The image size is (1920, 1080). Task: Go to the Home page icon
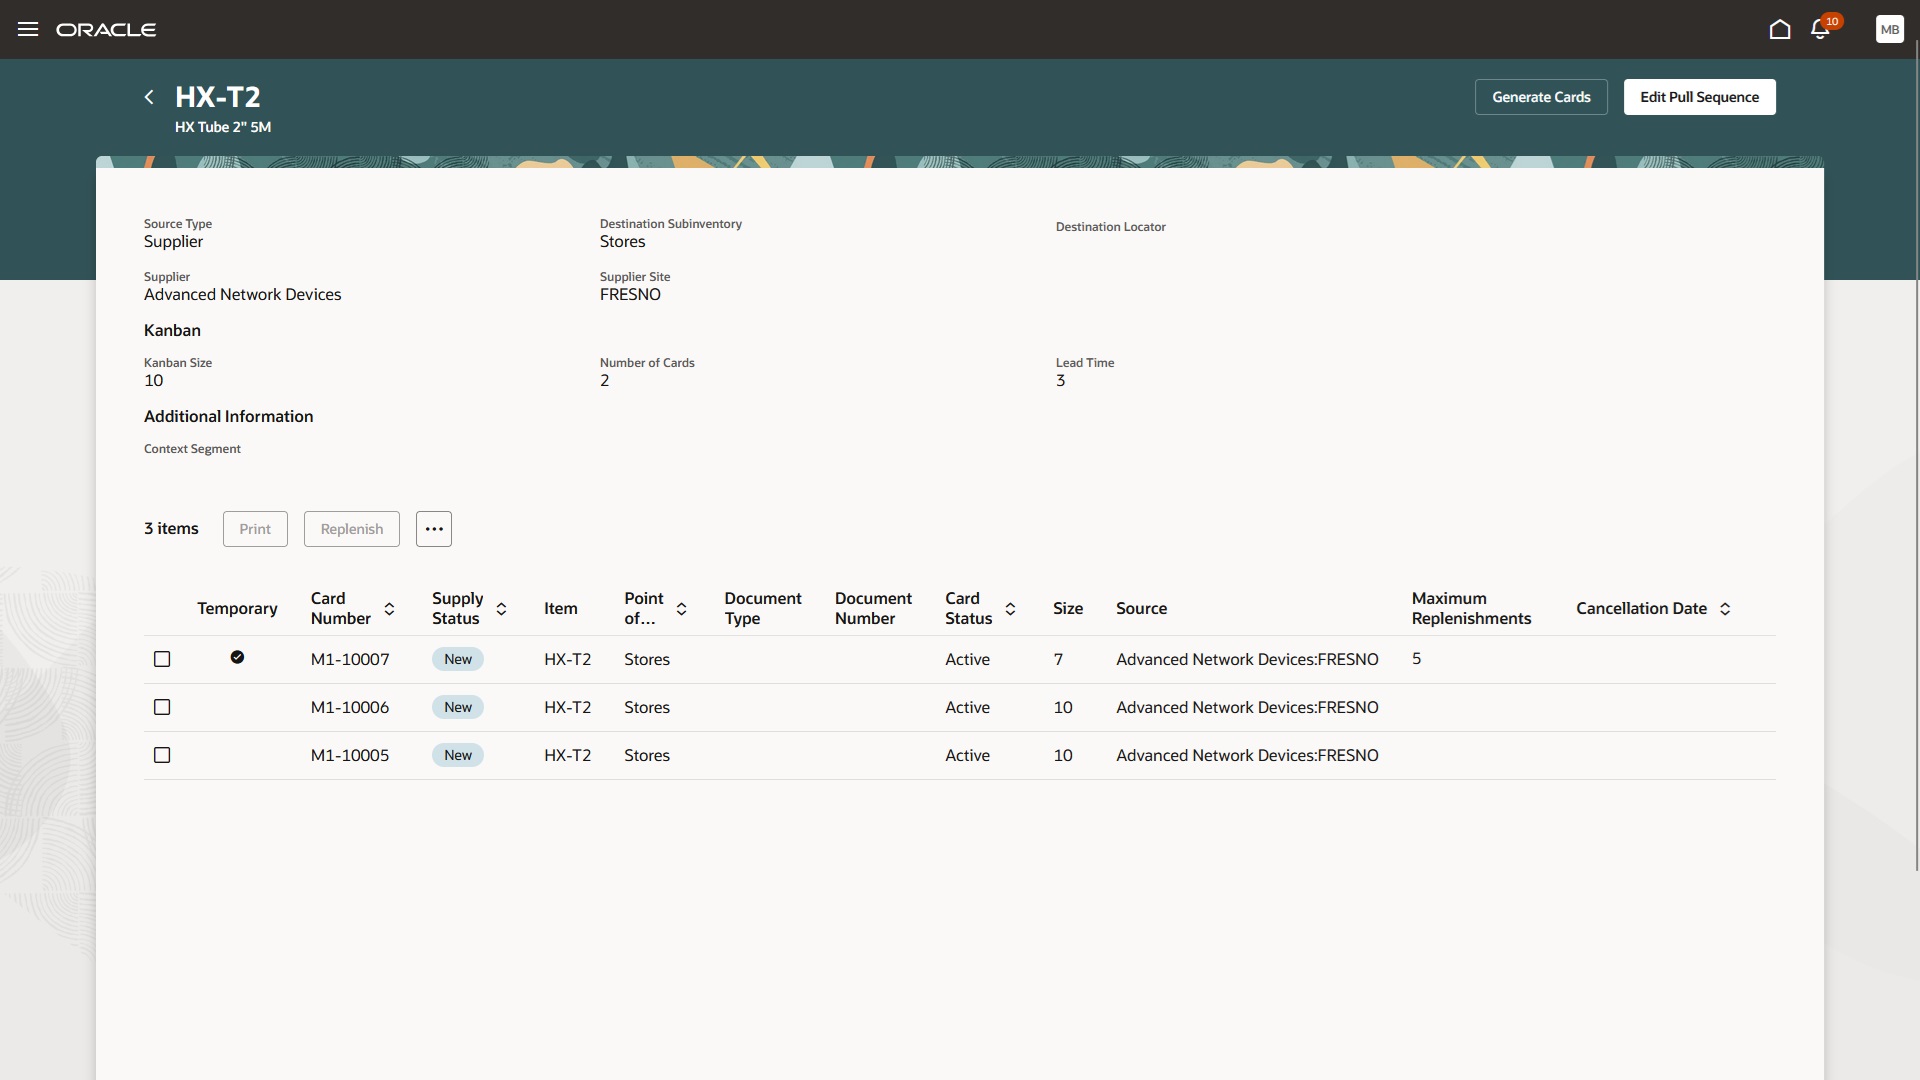(1779, 29)
